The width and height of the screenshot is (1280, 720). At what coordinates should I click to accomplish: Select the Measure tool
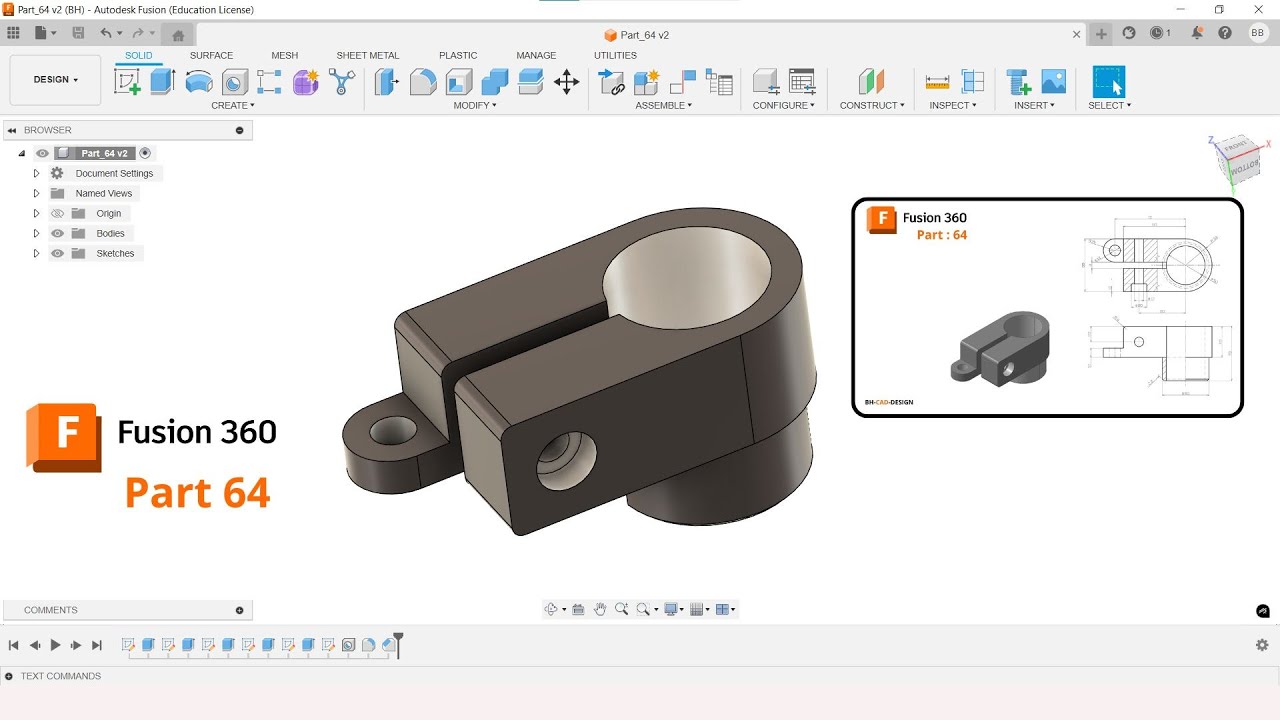[937, 81]
